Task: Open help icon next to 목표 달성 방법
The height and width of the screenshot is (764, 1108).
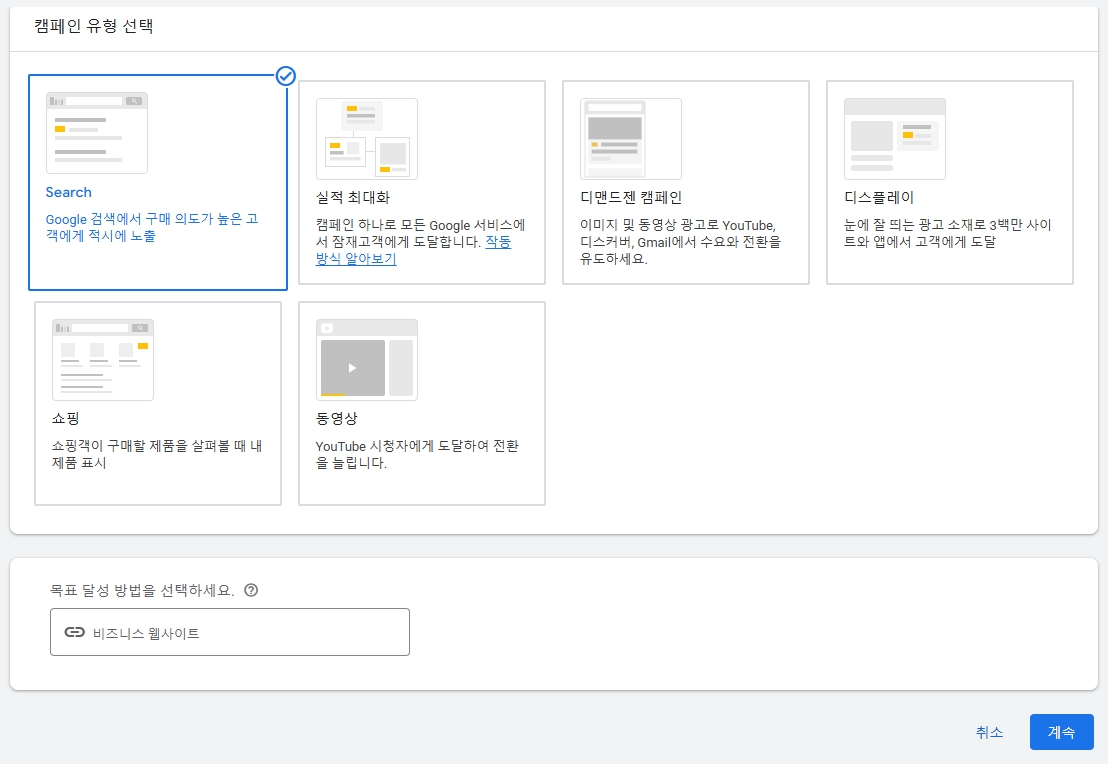Action: (x=251, y=590)
